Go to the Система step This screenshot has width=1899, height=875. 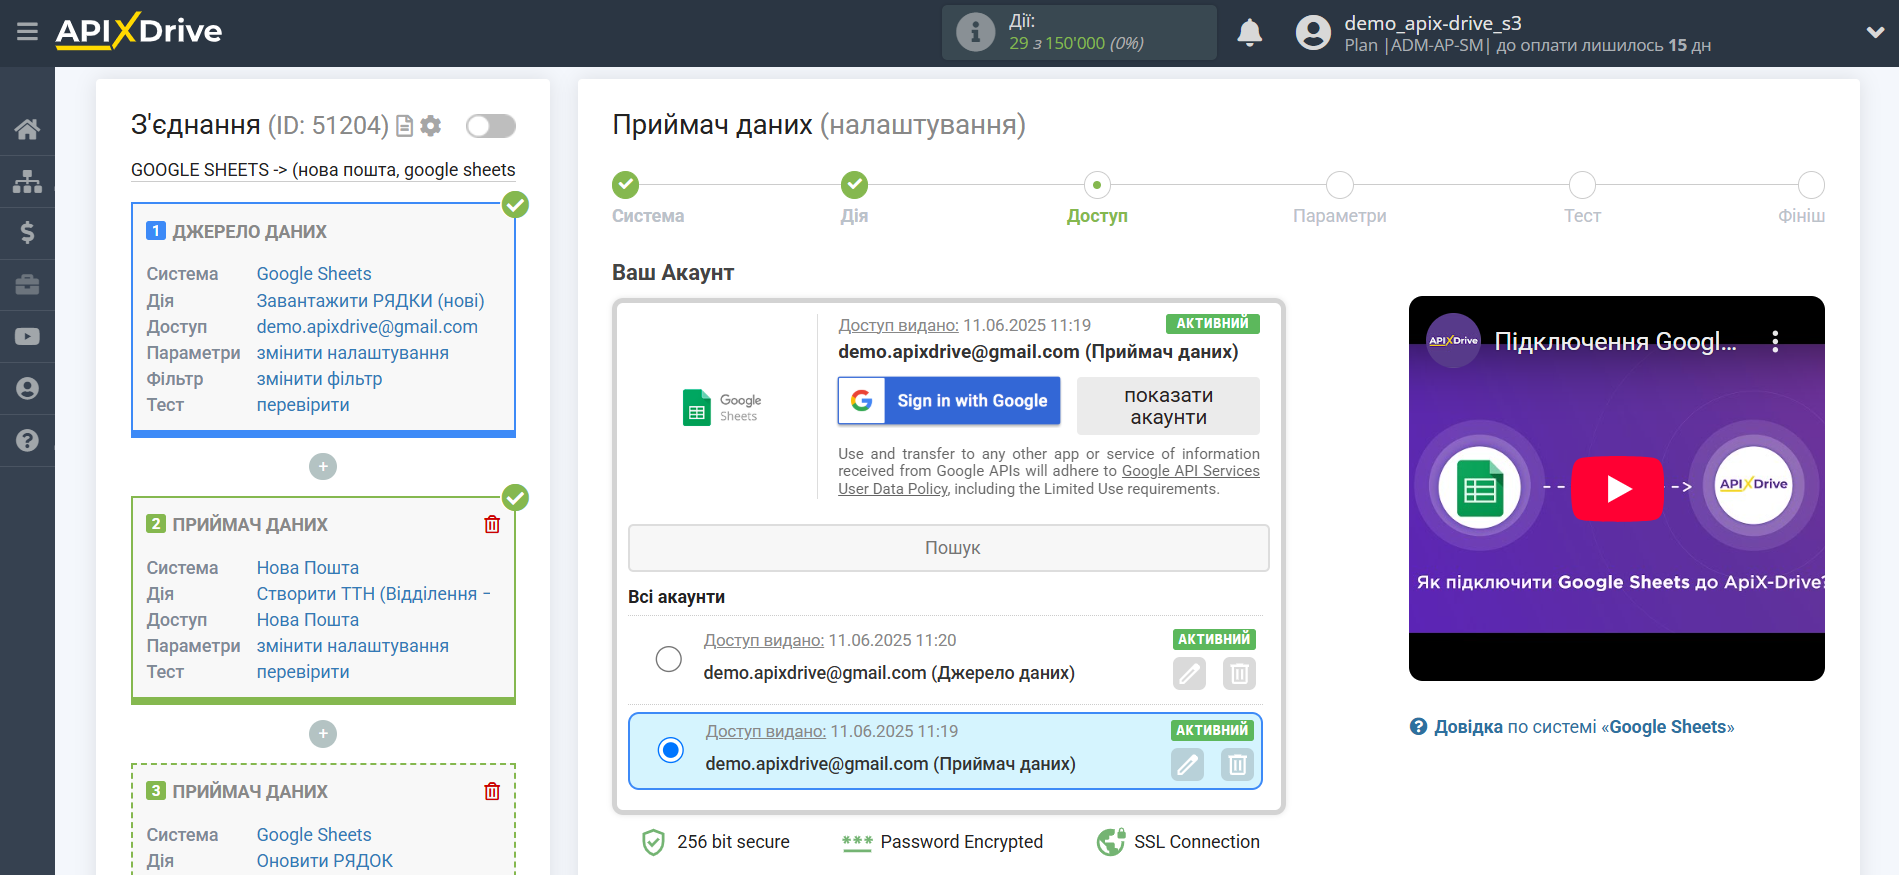[626, 185]
